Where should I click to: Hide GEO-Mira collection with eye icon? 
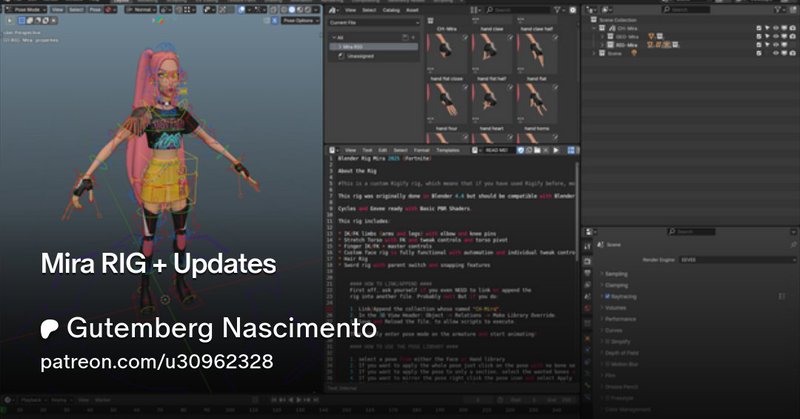point(776,36)
